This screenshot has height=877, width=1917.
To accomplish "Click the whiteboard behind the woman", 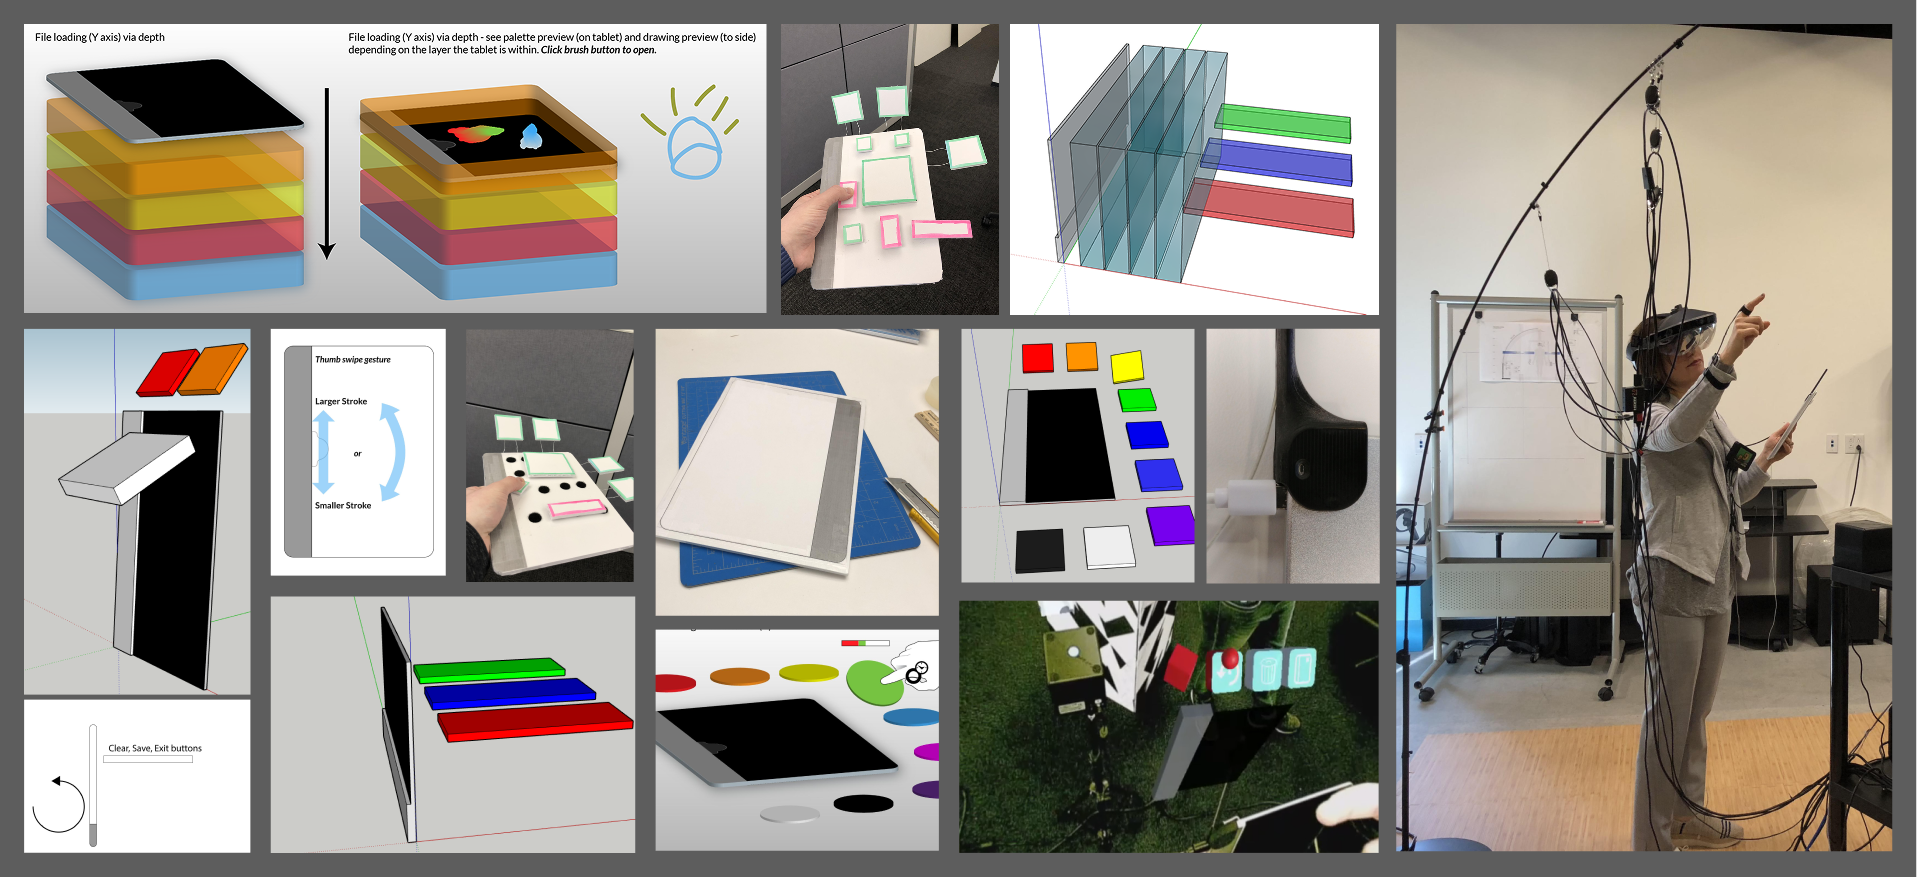I will click(1525, 410).
